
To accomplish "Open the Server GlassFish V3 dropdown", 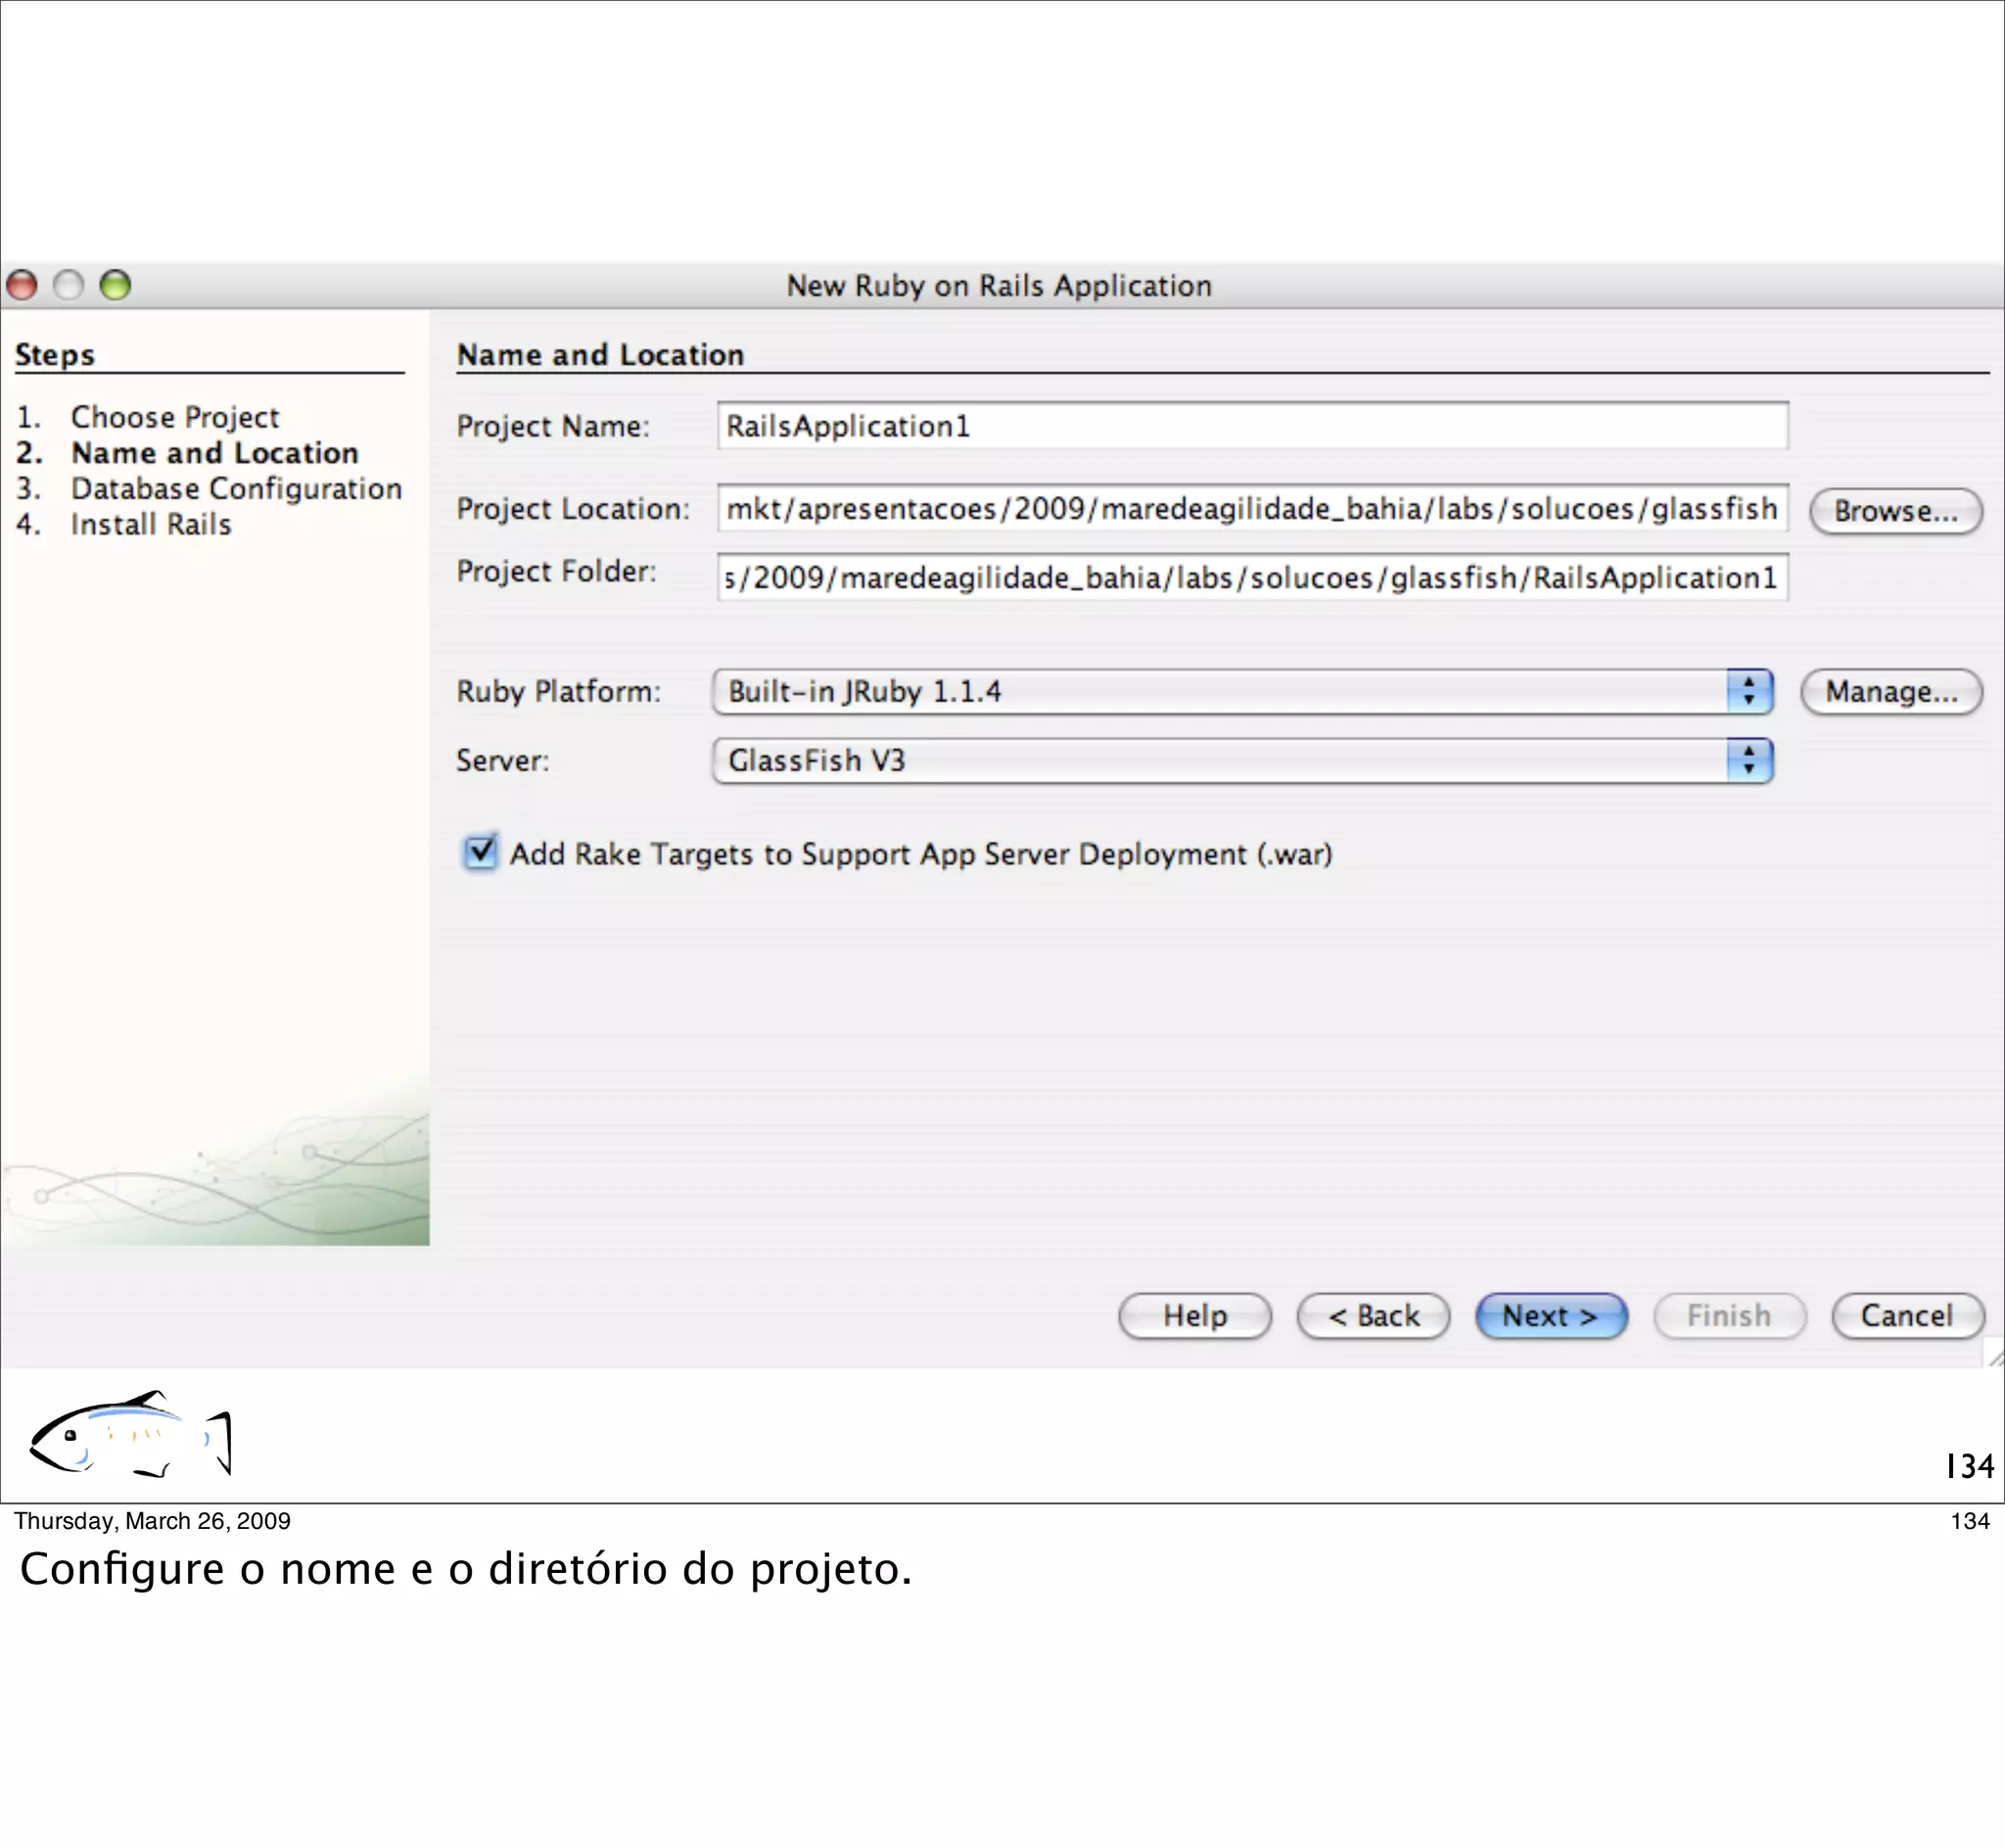I will (x=1220, y=761).
